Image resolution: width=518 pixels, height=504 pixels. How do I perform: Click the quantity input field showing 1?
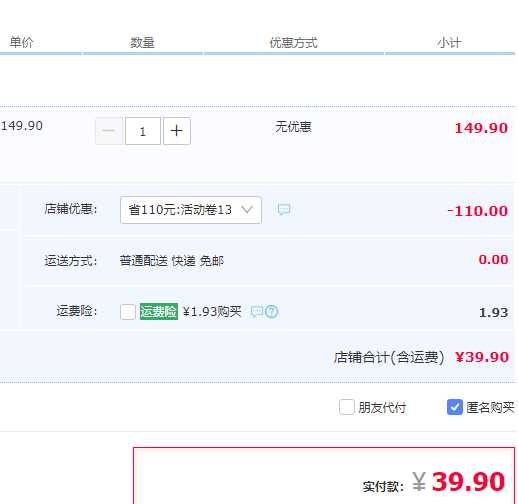pyautogui.click(x=143, y=131)
